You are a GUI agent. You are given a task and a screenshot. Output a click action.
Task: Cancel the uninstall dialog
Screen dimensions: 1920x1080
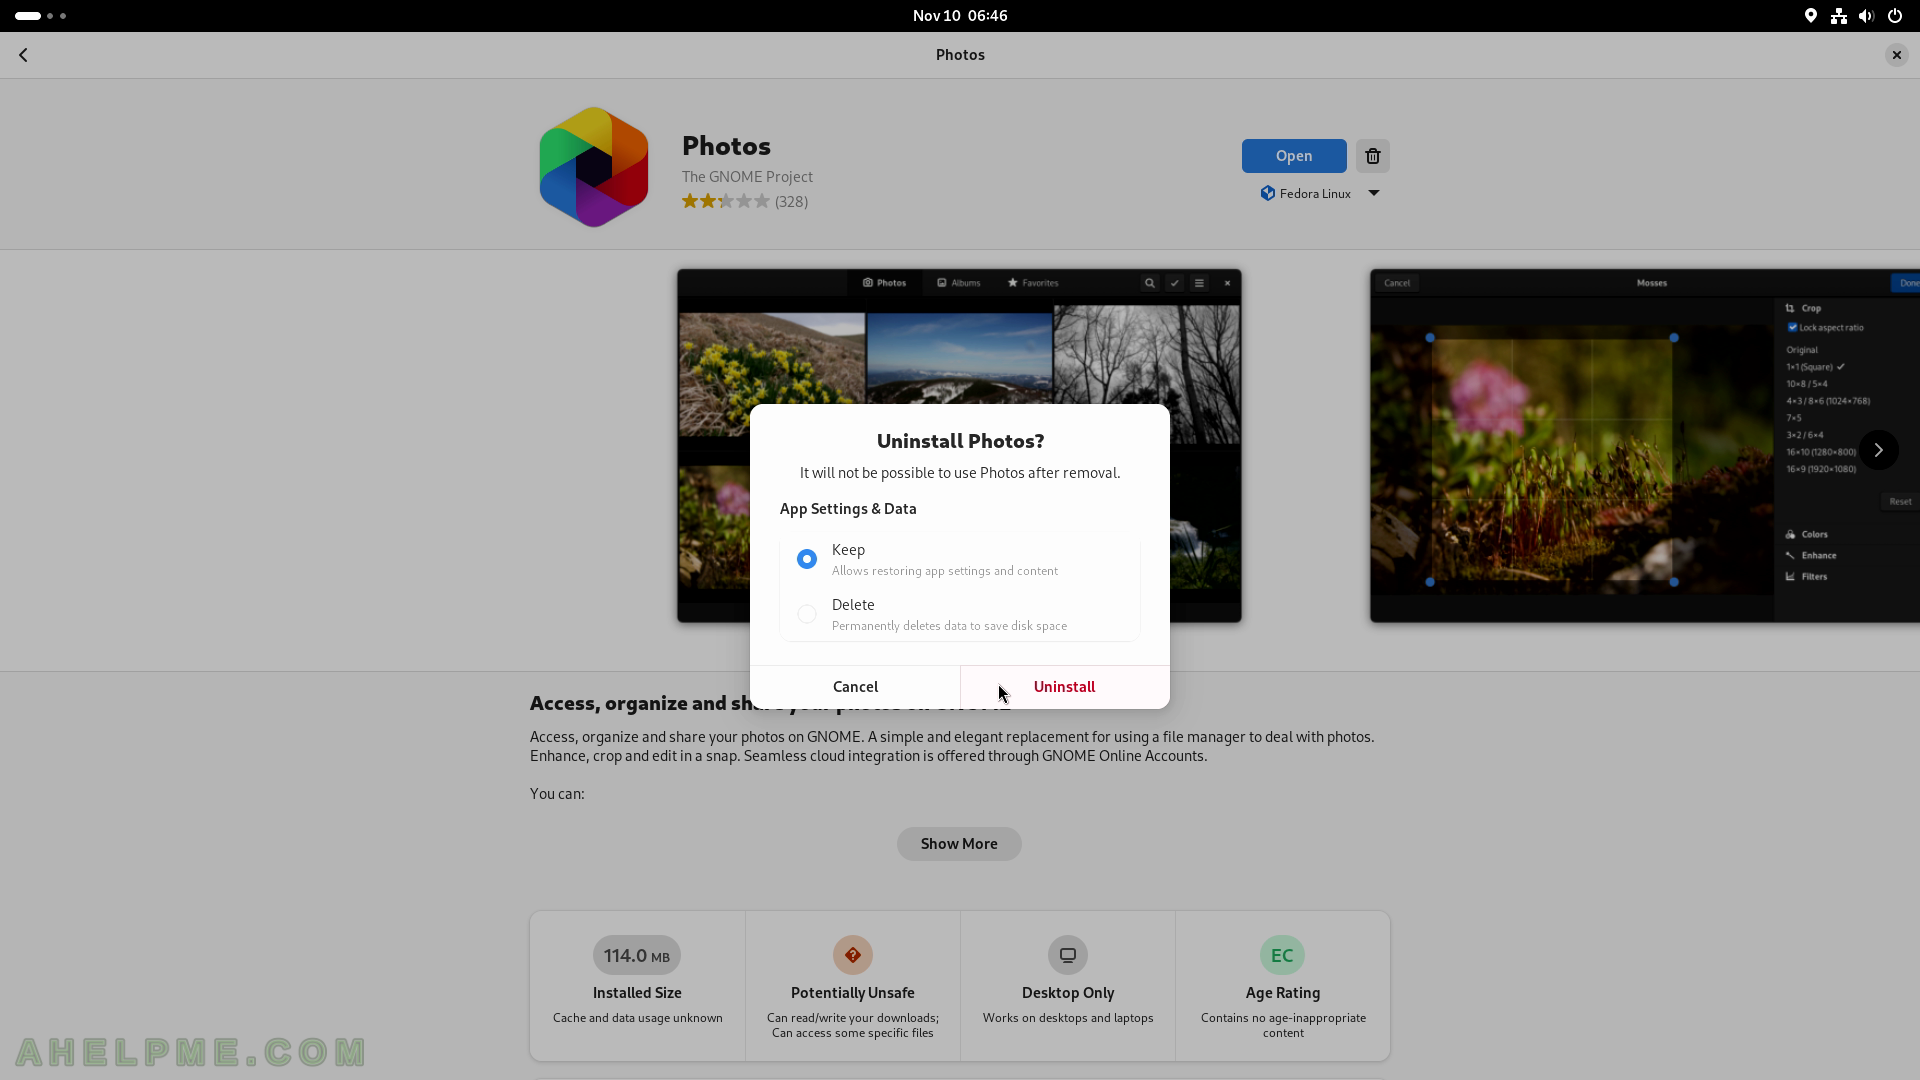click(855, 687)
